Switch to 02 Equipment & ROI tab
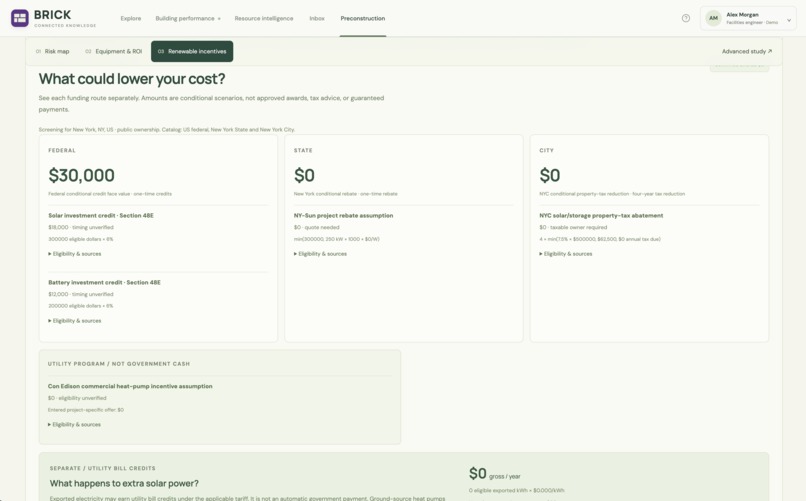This screenshot has width=806, height=501. click(x=114, y=51)
